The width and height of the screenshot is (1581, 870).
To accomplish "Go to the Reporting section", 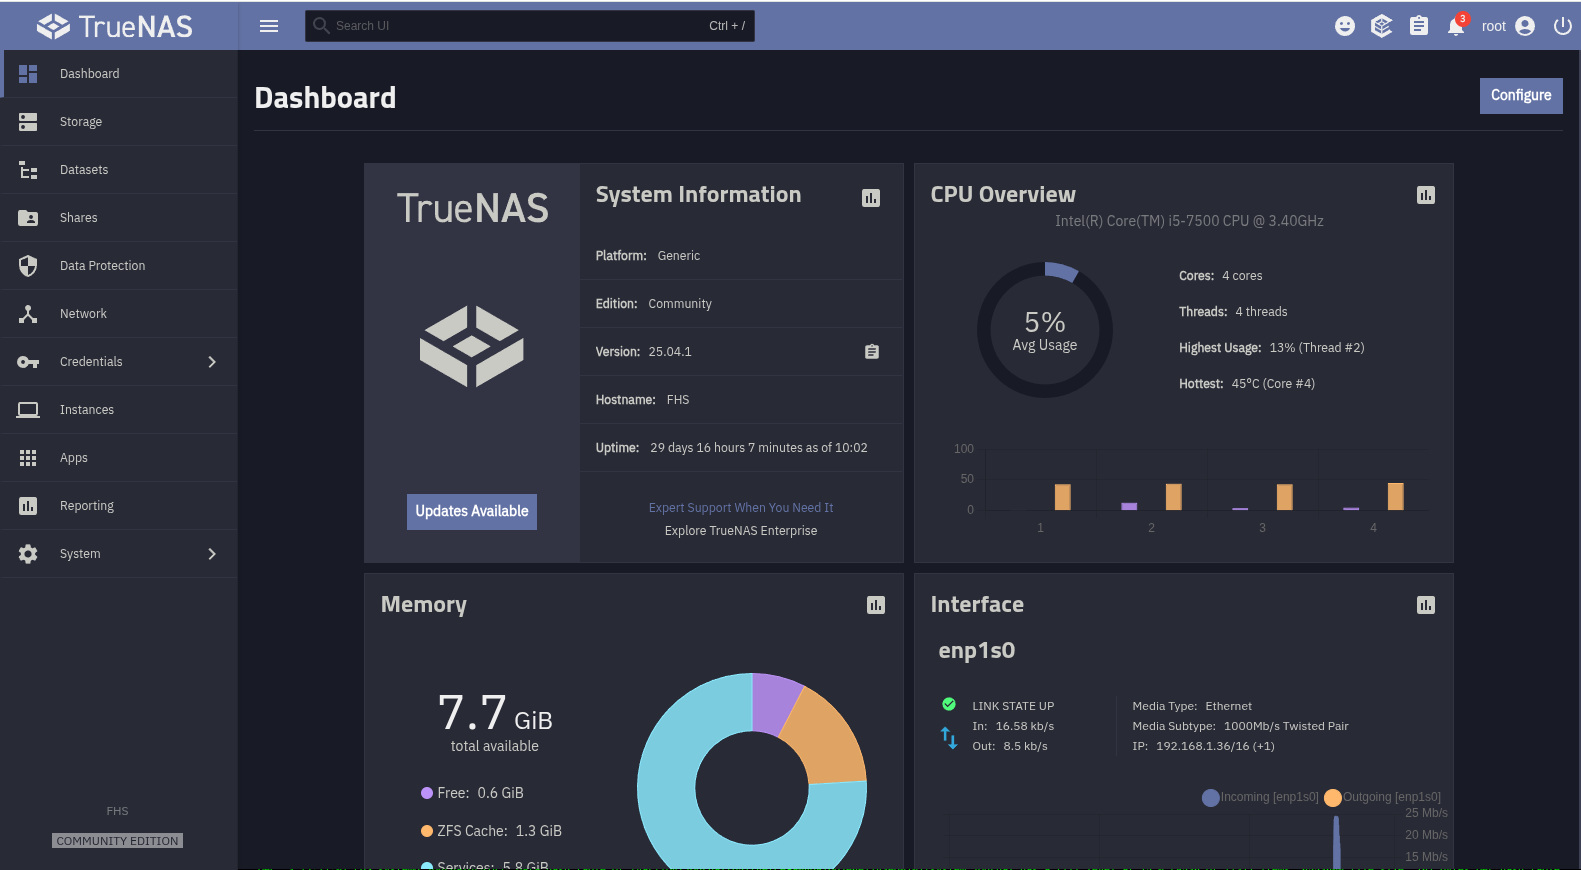I will click(x=119, y=506).
